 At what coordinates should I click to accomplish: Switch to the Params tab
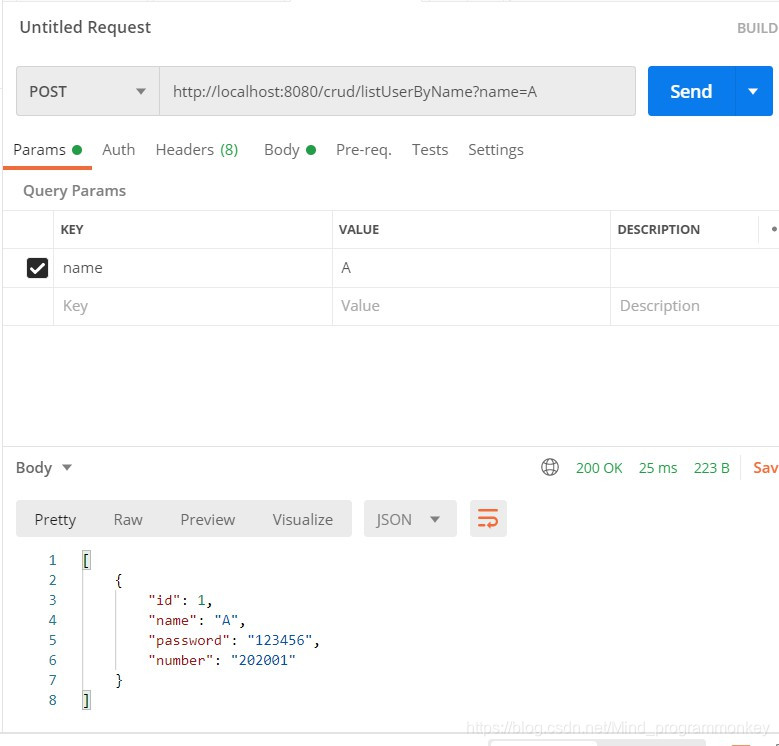[47, 149]
